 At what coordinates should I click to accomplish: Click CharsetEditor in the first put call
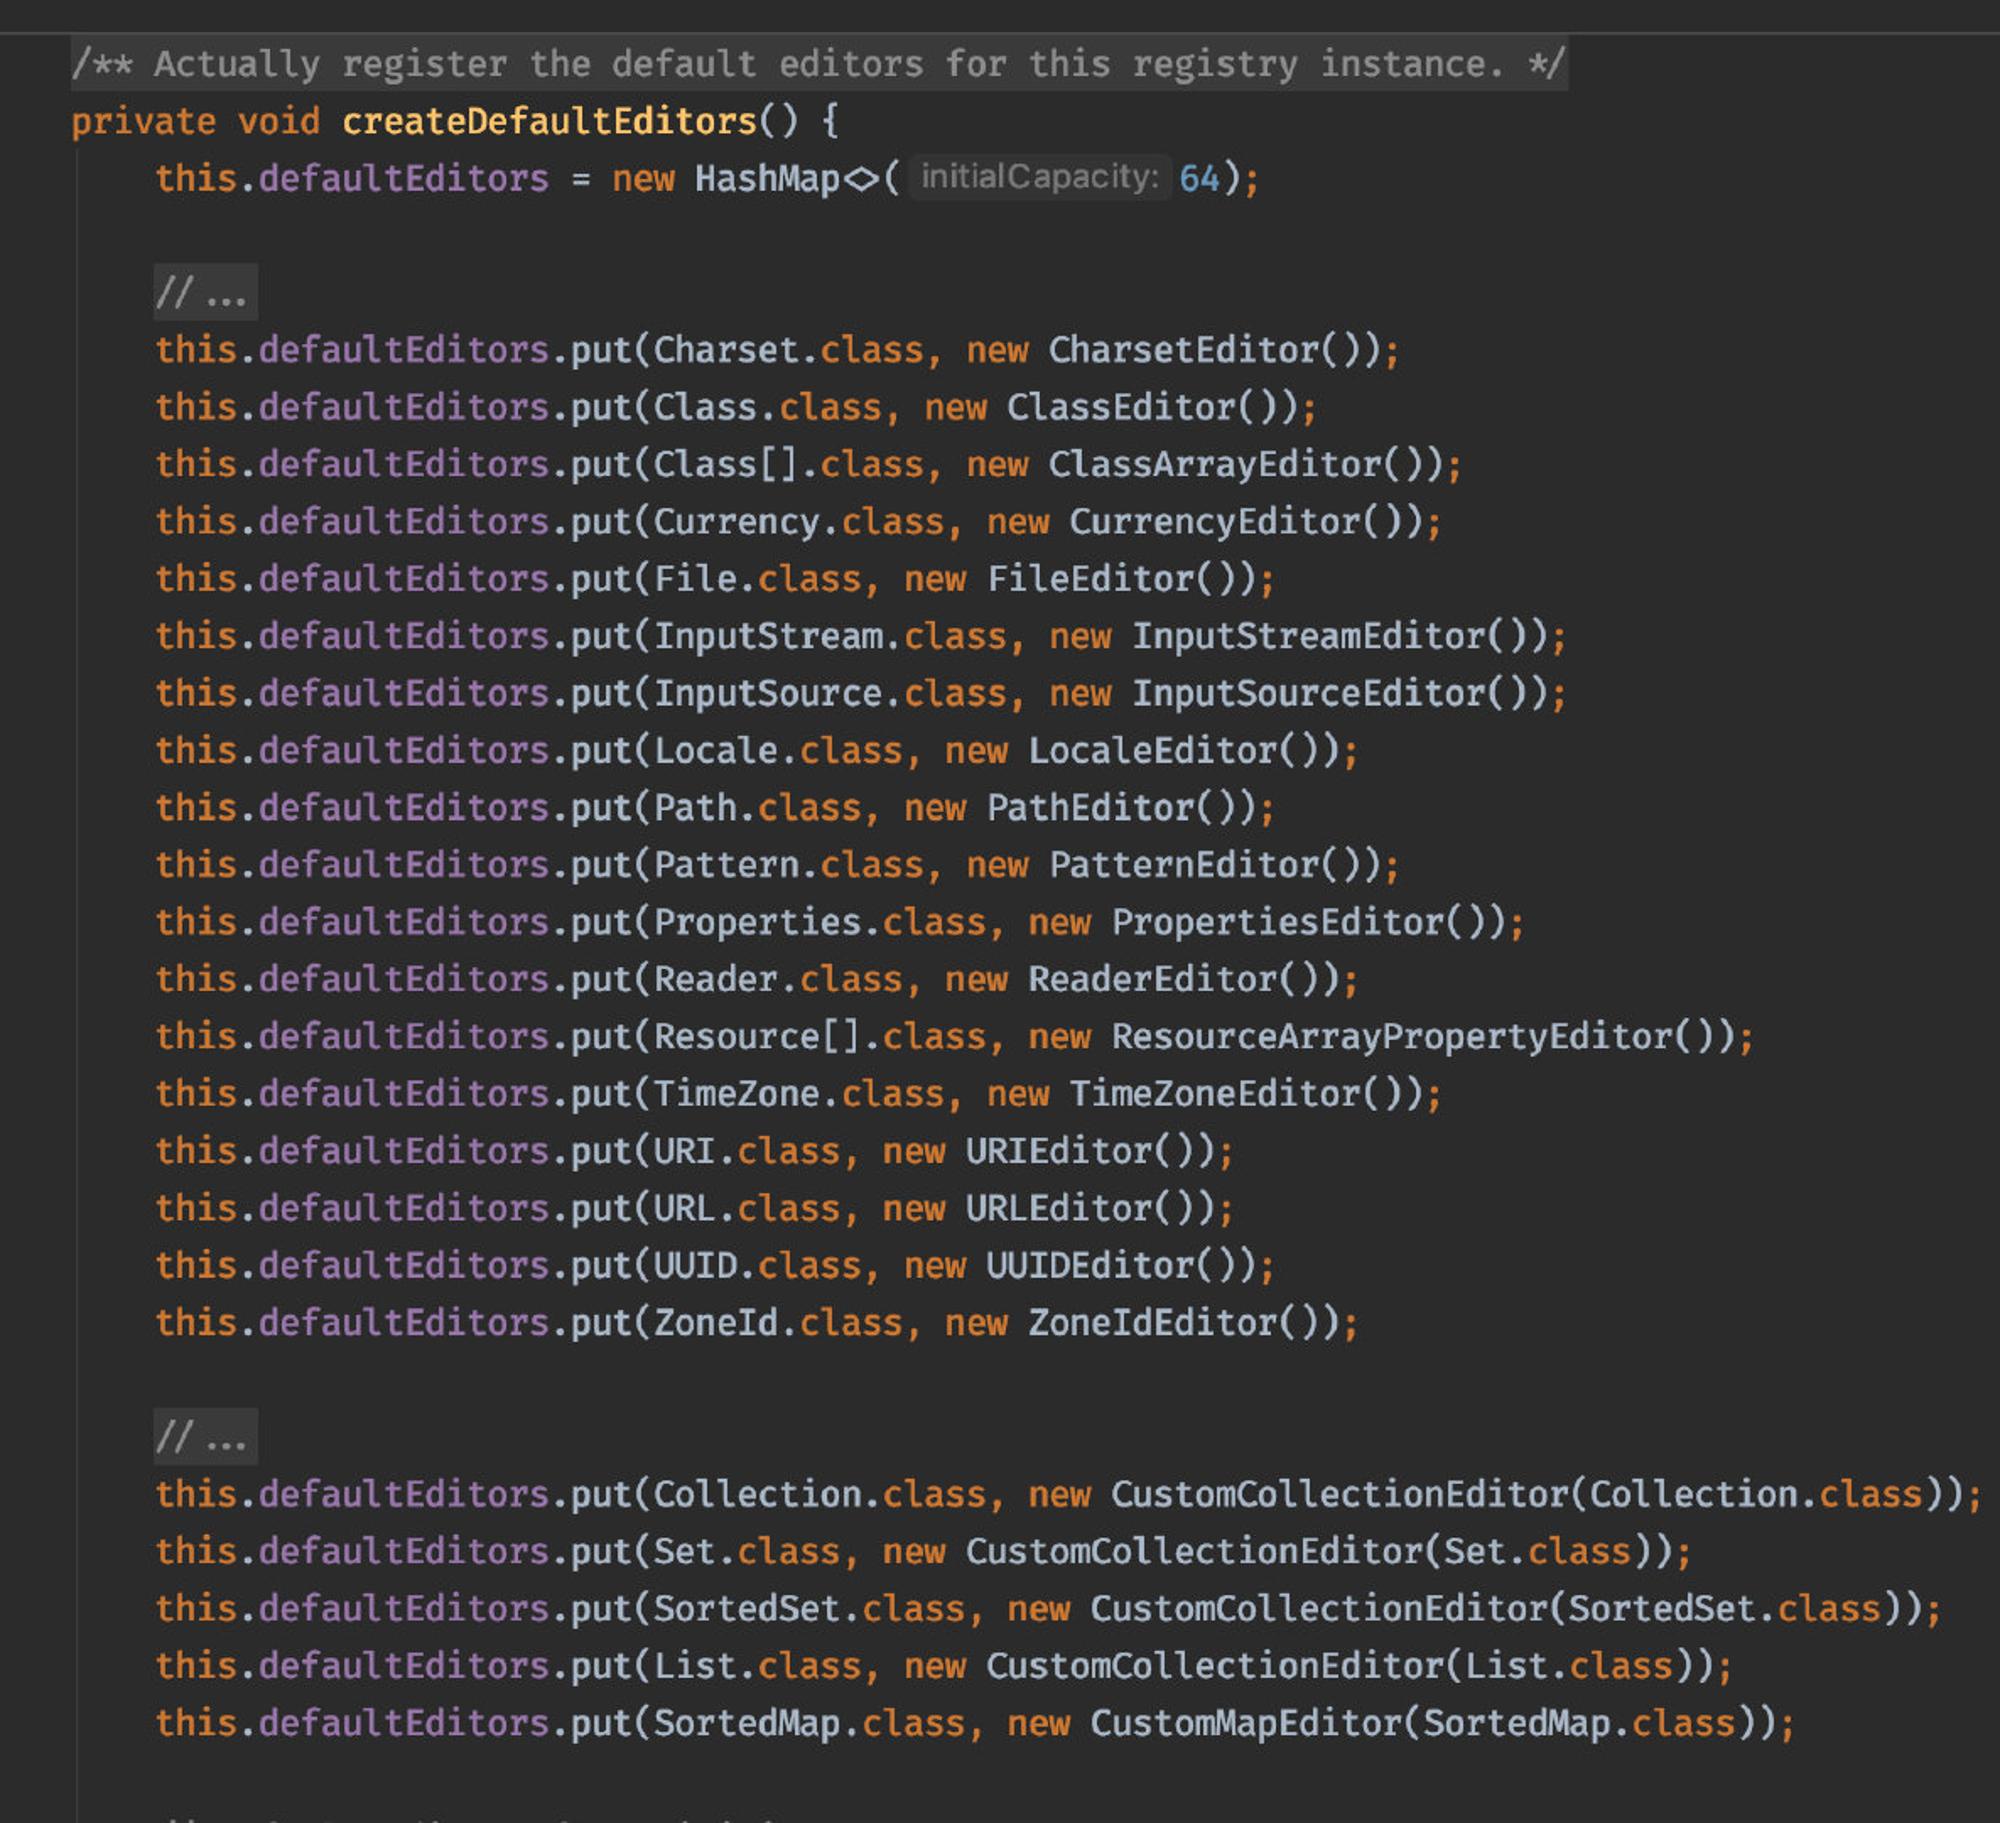pos(1184,350)
